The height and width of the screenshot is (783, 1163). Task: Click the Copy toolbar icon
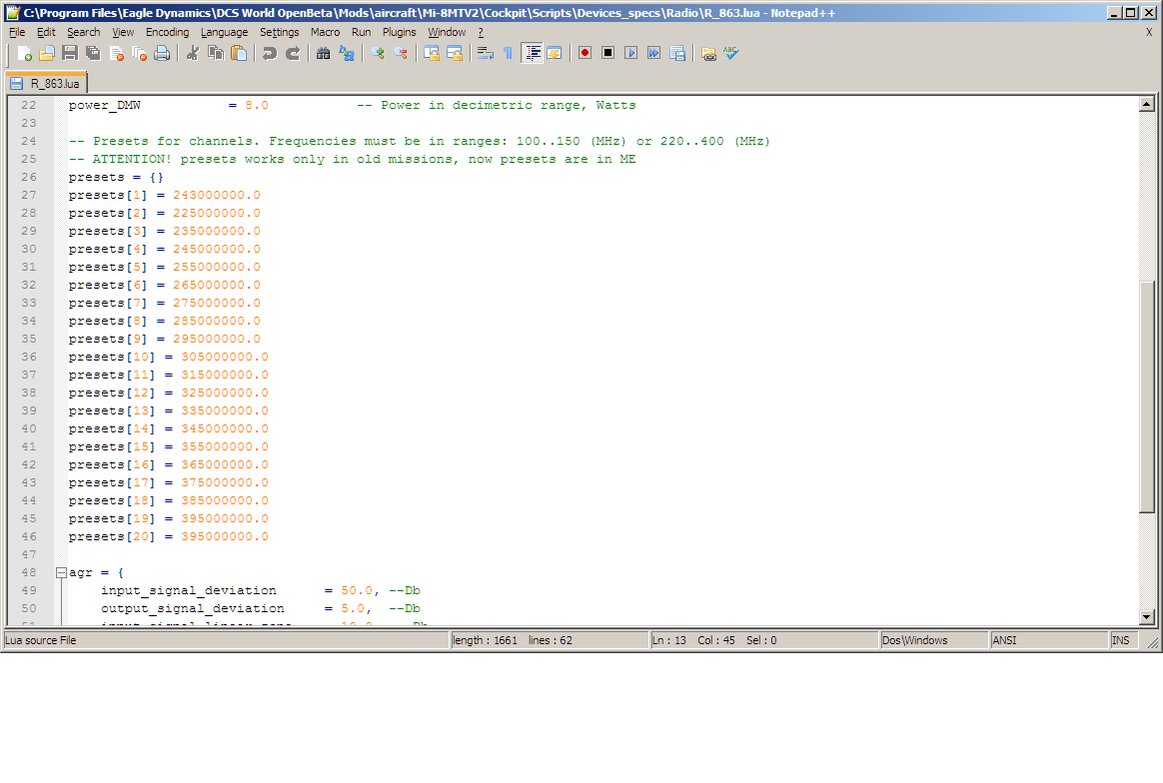point(216,53)
